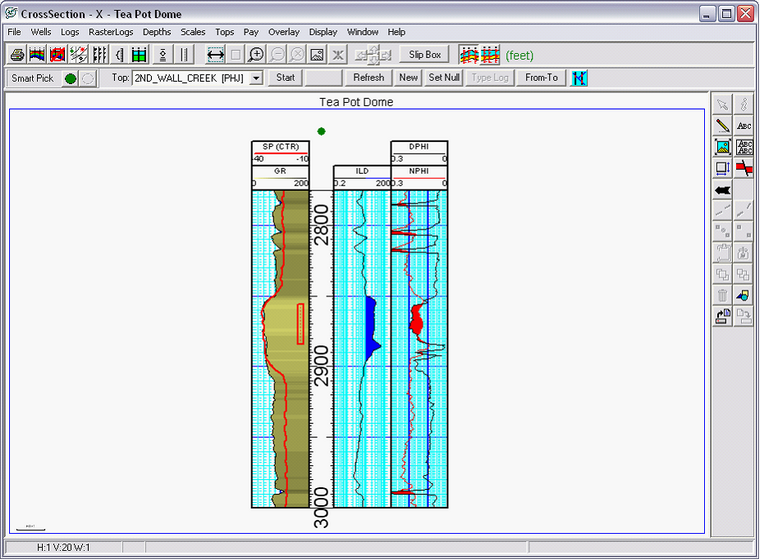This screenshot has height=560, width=760.
Task: Click the horizontal double-arrow fit width icon
Action: 215,54
